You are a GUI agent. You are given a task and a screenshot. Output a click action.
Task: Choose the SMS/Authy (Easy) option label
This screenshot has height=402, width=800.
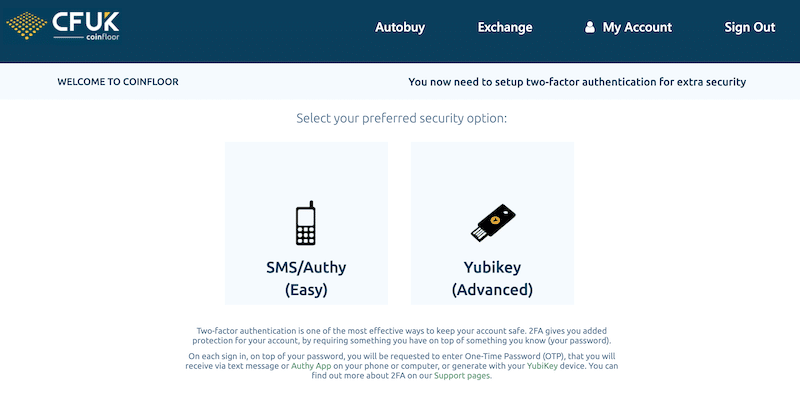click(306, 279)
